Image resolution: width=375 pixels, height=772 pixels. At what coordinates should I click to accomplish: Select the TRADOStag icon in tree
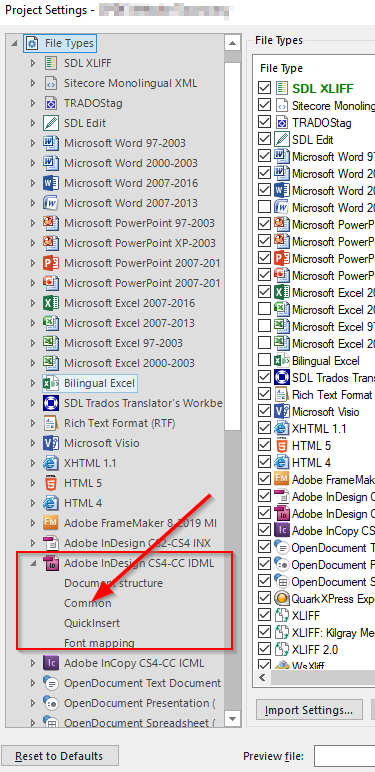click(50, 103)
